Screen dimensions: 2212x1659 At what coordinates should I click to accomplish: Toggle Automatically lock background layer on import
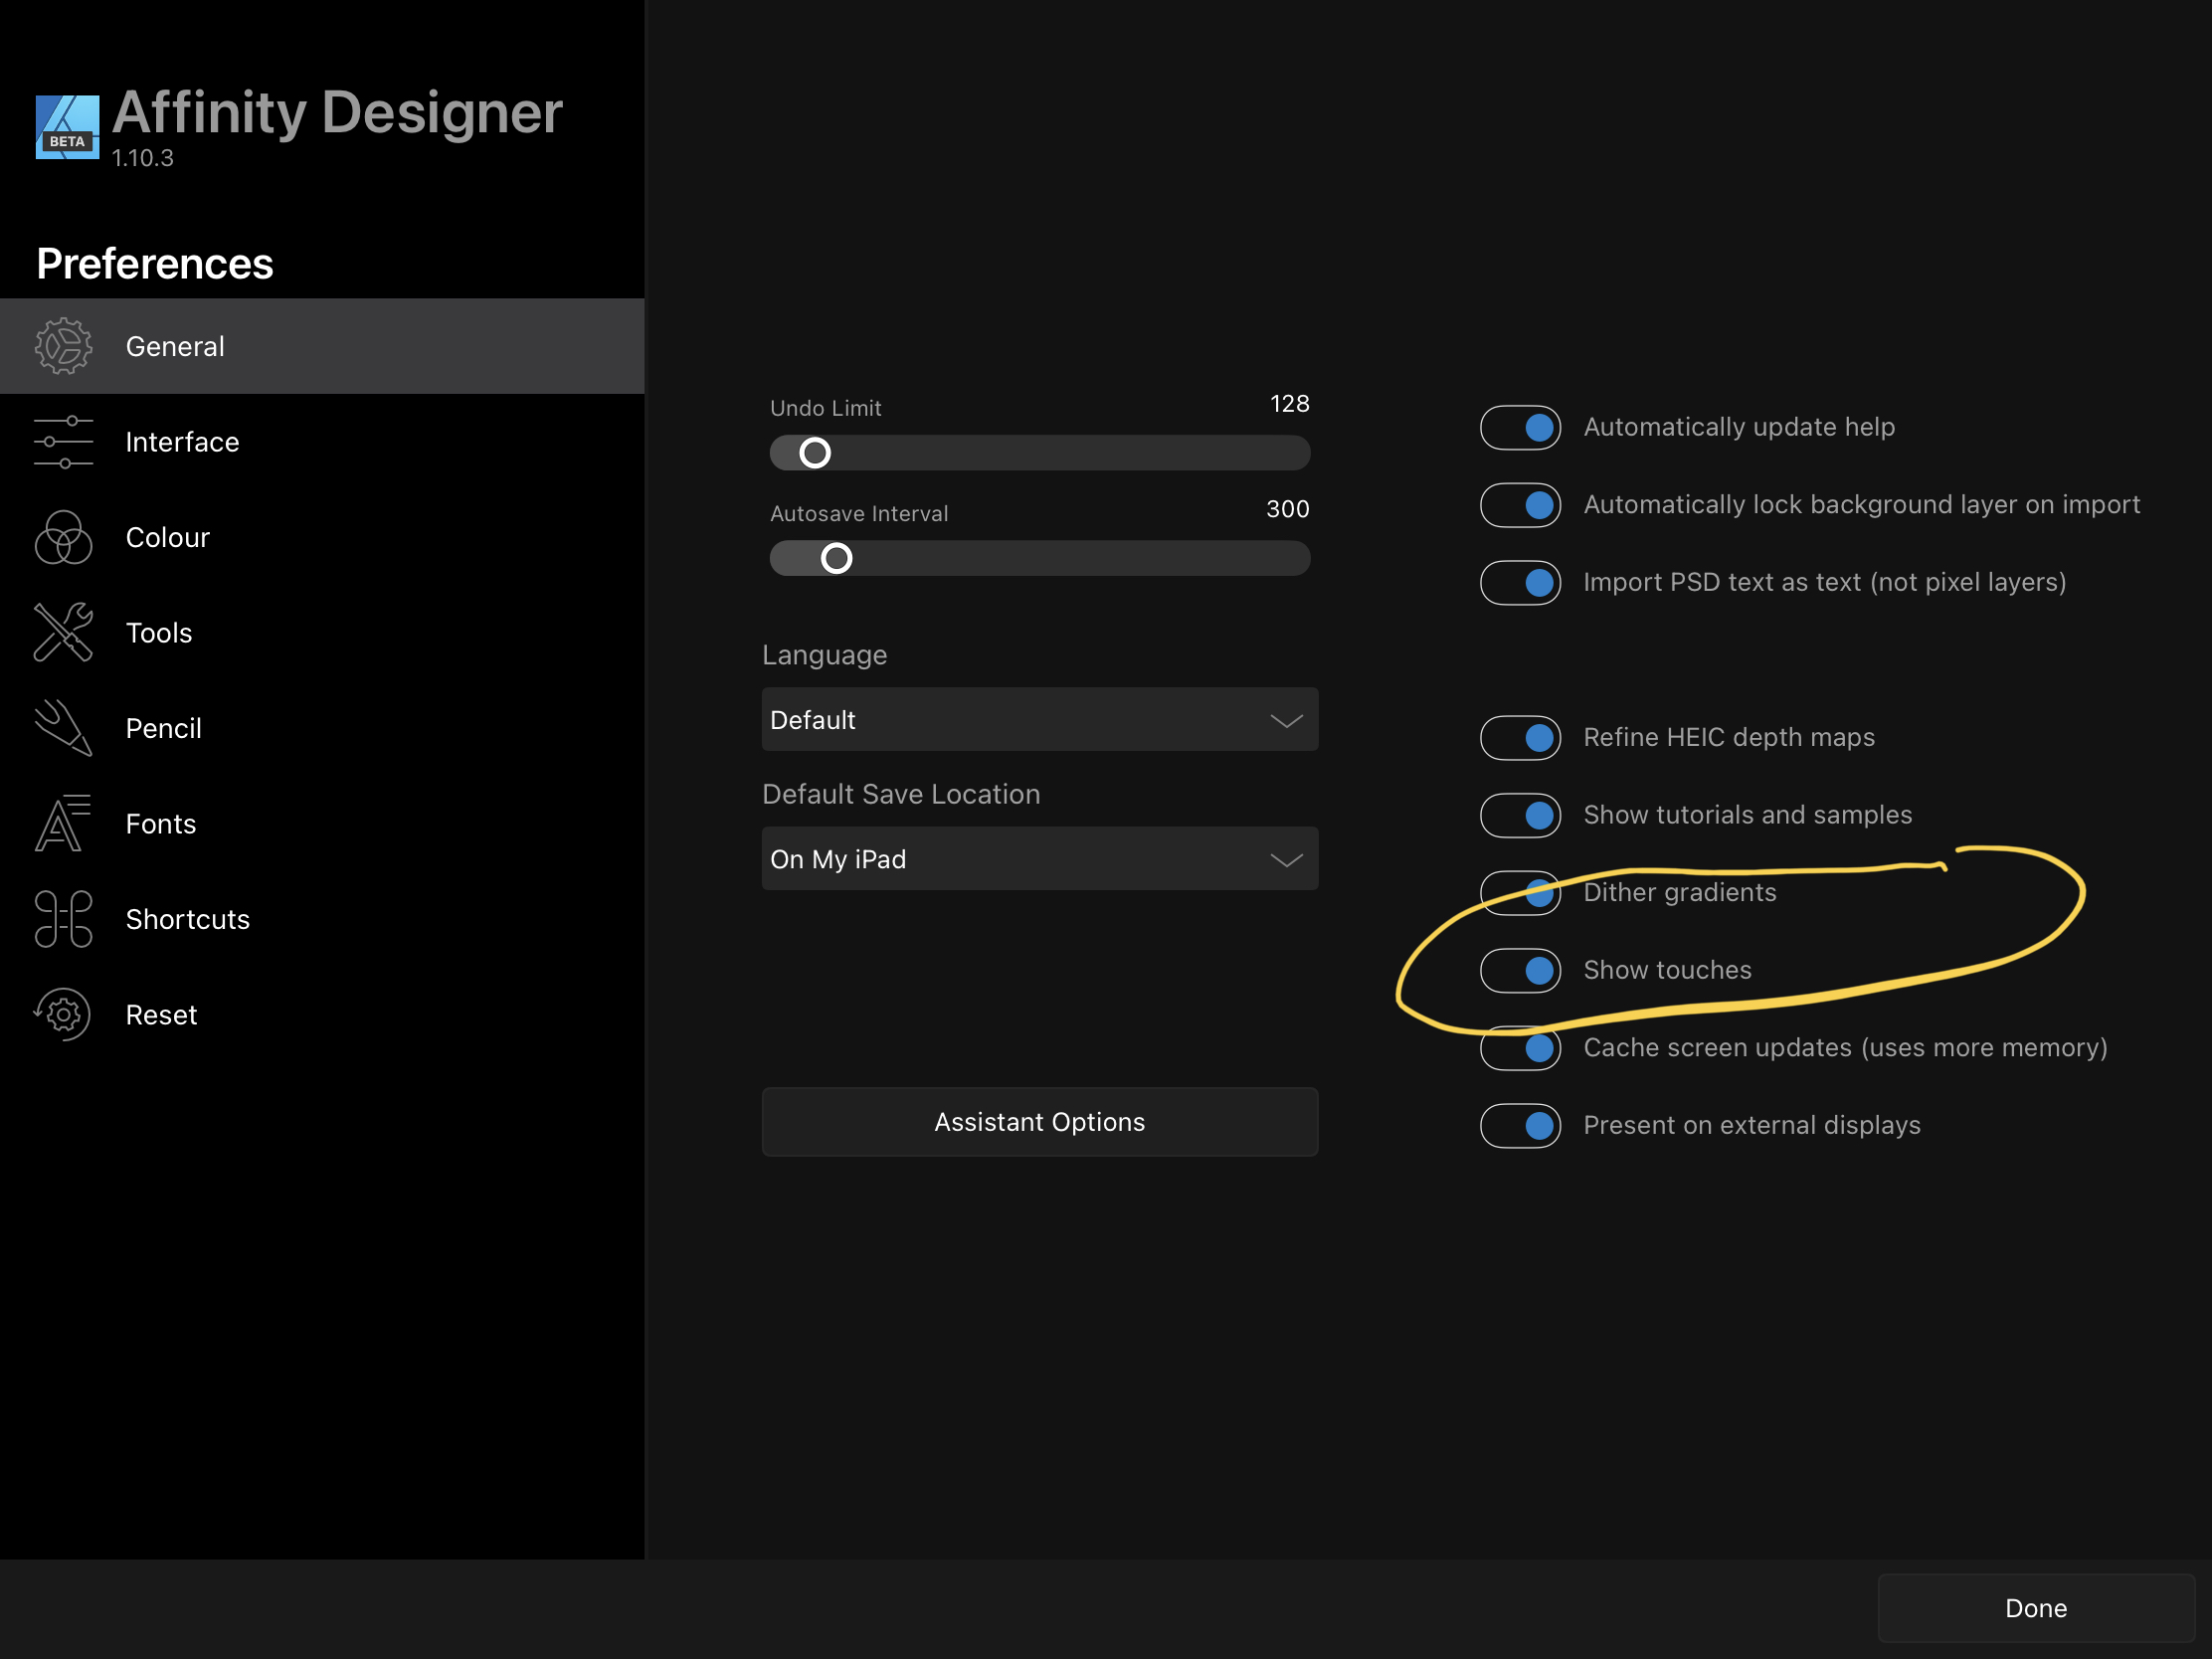pos(1520,505)
